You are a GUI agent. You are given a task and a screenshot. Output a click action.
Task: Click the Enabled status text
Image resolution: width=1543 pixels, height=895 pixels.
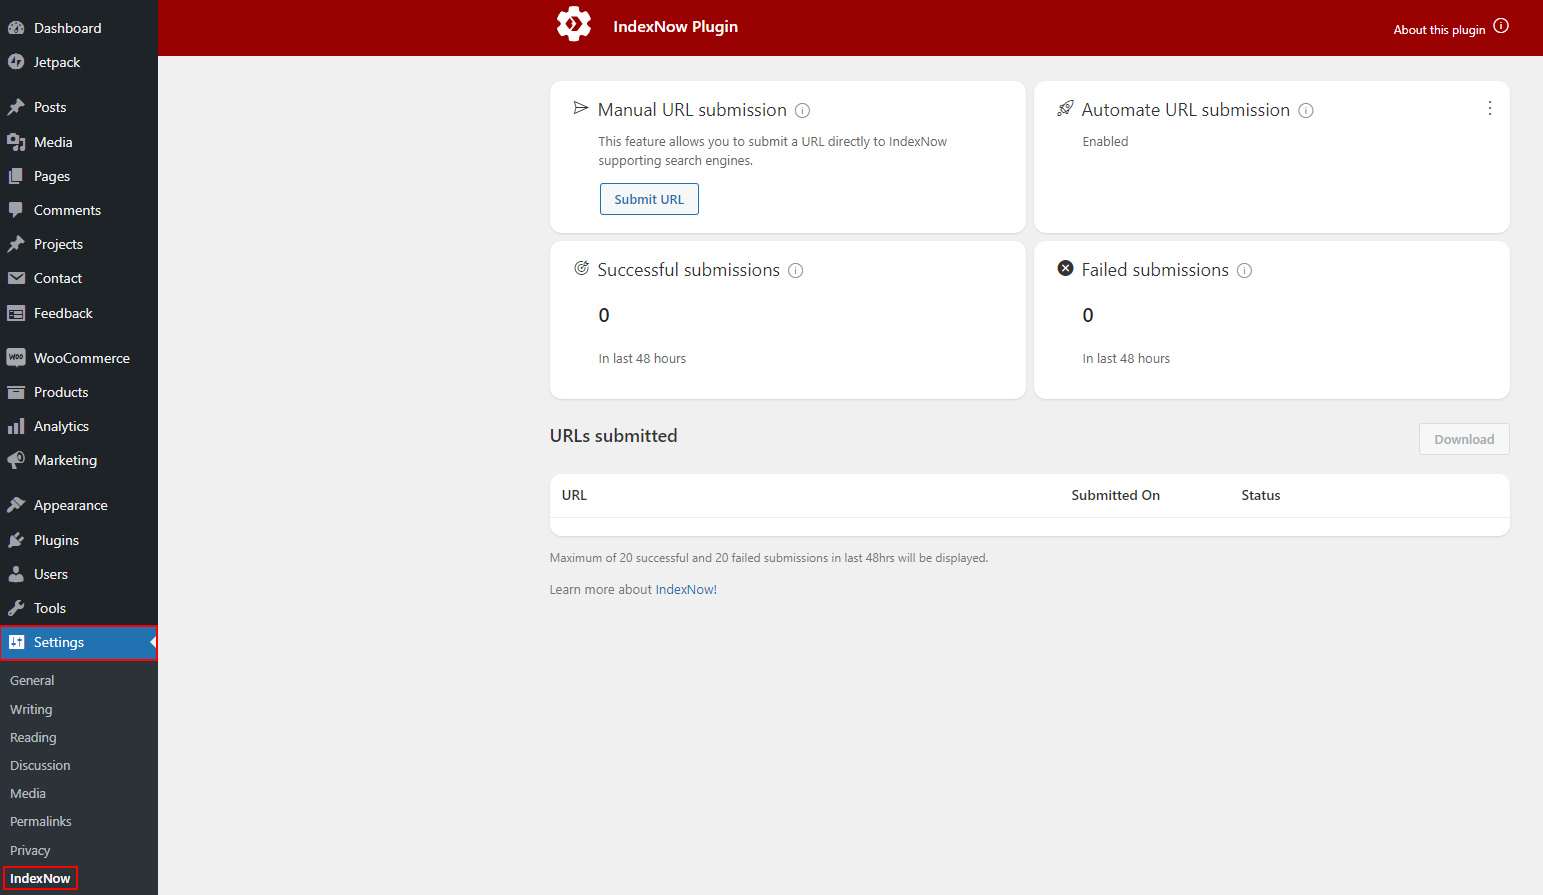click(1105, 142)
